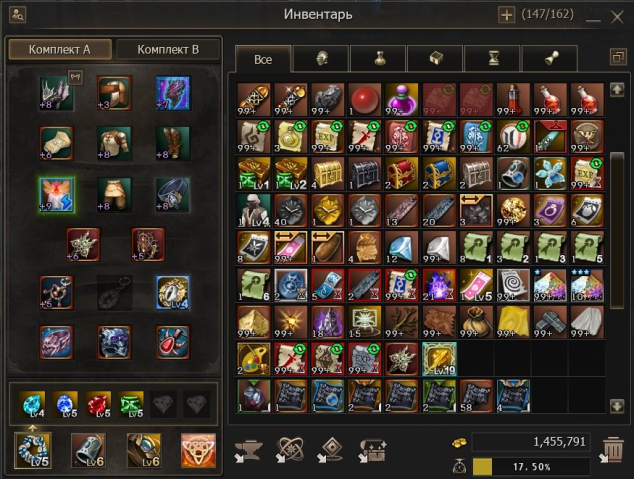This screenshot has height=479, width=634.
Task: Open the trash bin delete icon
Action: pyautogui.click(x=611, y=449)
